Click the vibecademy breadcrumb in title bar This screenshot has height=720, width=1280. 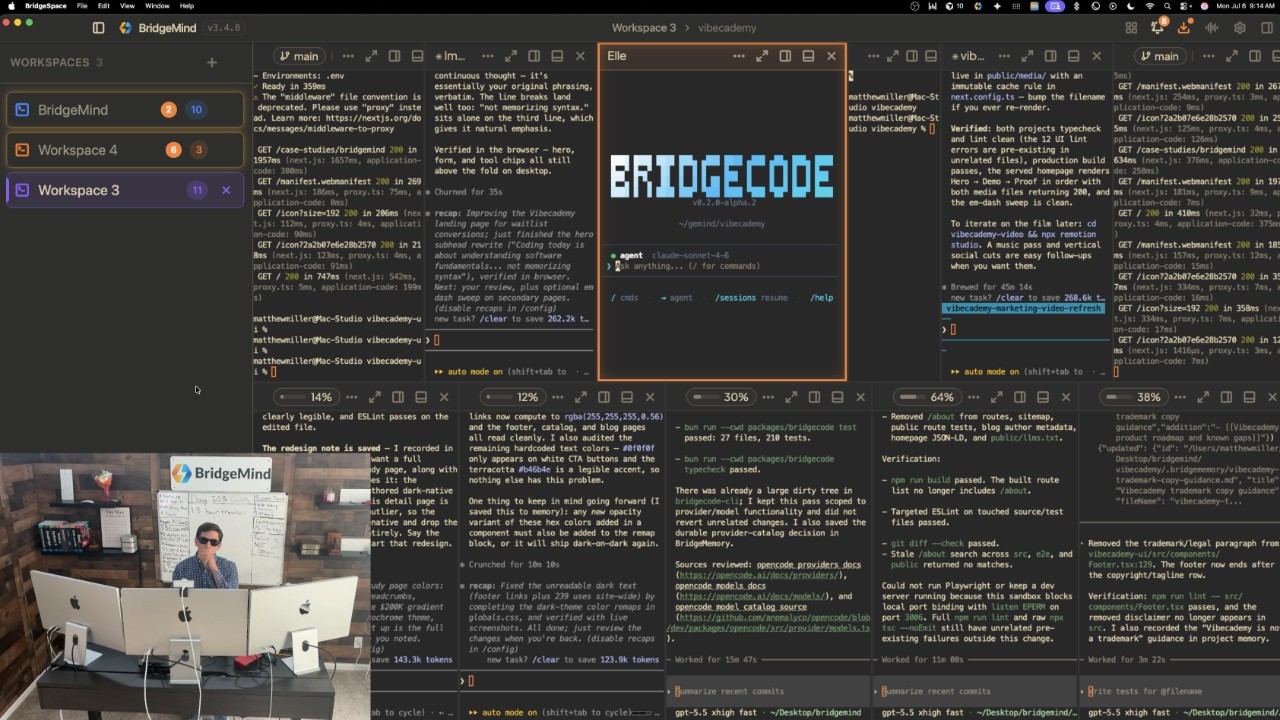coord(727,28)
